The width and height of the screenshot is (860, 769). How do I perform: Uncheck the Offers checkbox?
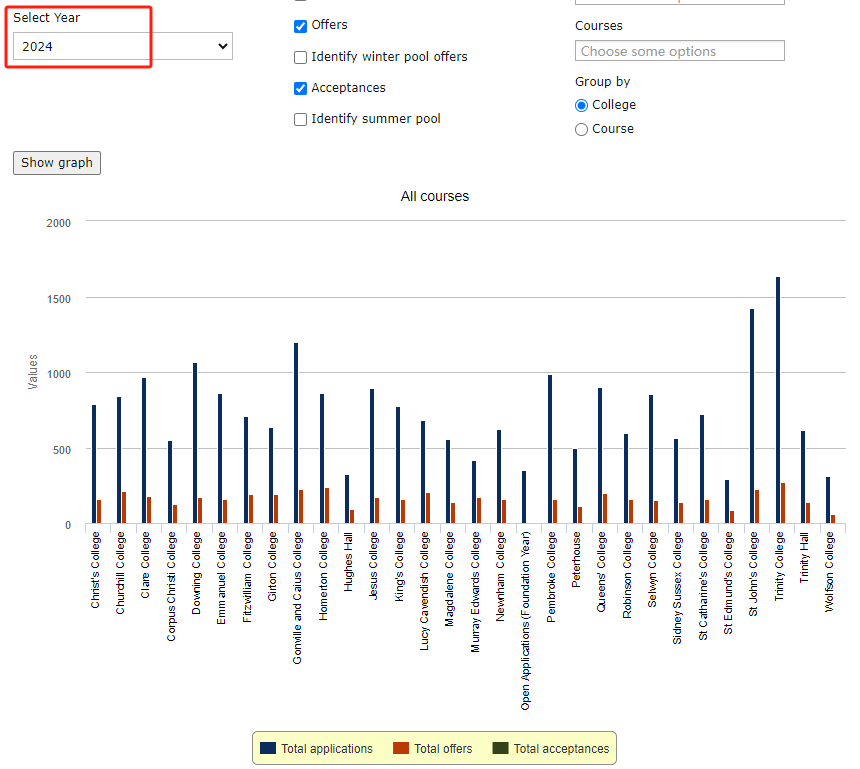coord(301,26)
